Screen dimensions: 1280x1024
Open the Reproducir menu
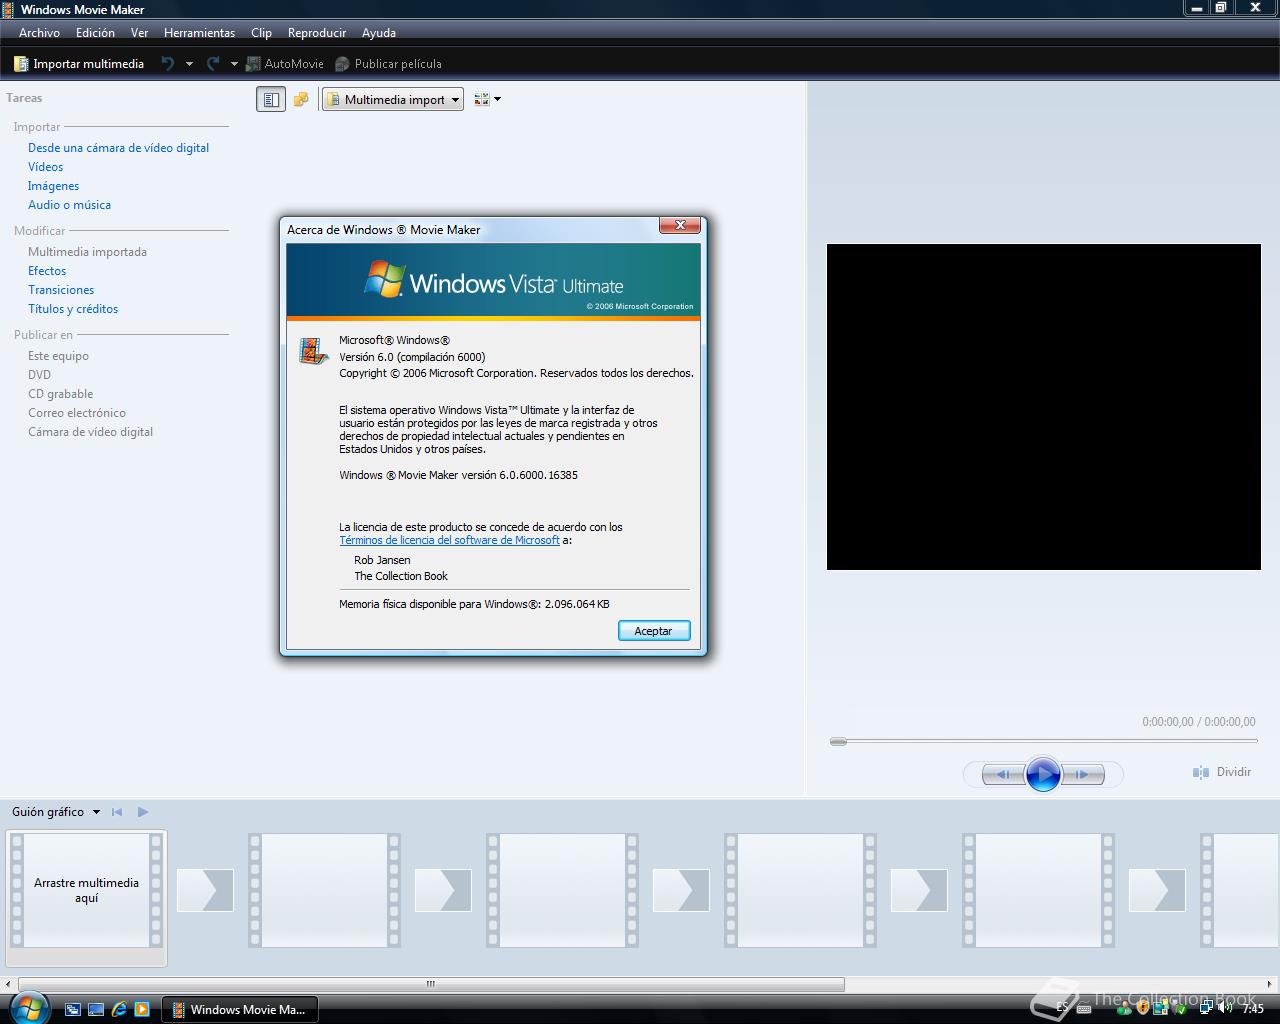point(316,32)
